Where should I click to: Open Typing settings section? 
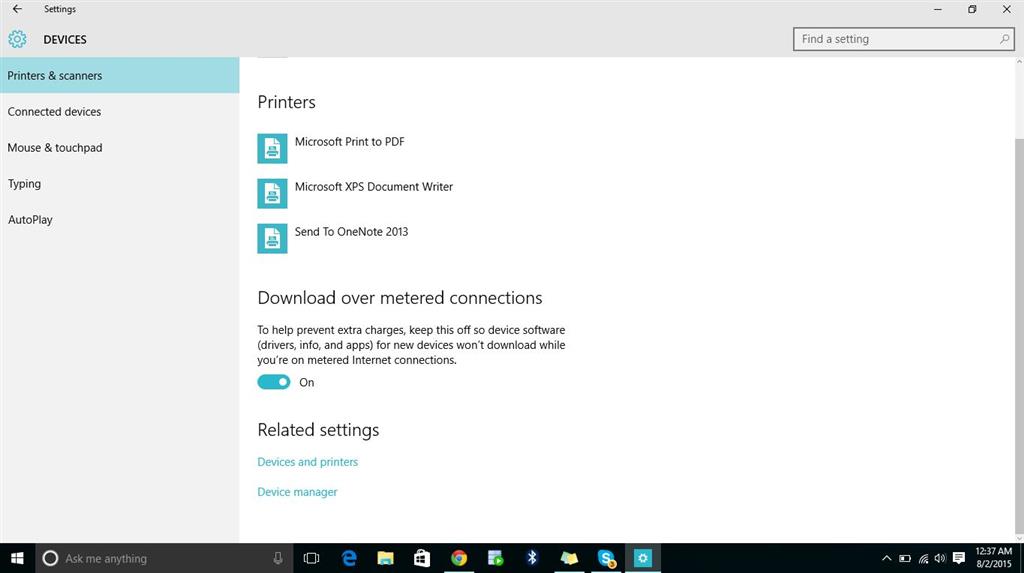tap(120, 184)
